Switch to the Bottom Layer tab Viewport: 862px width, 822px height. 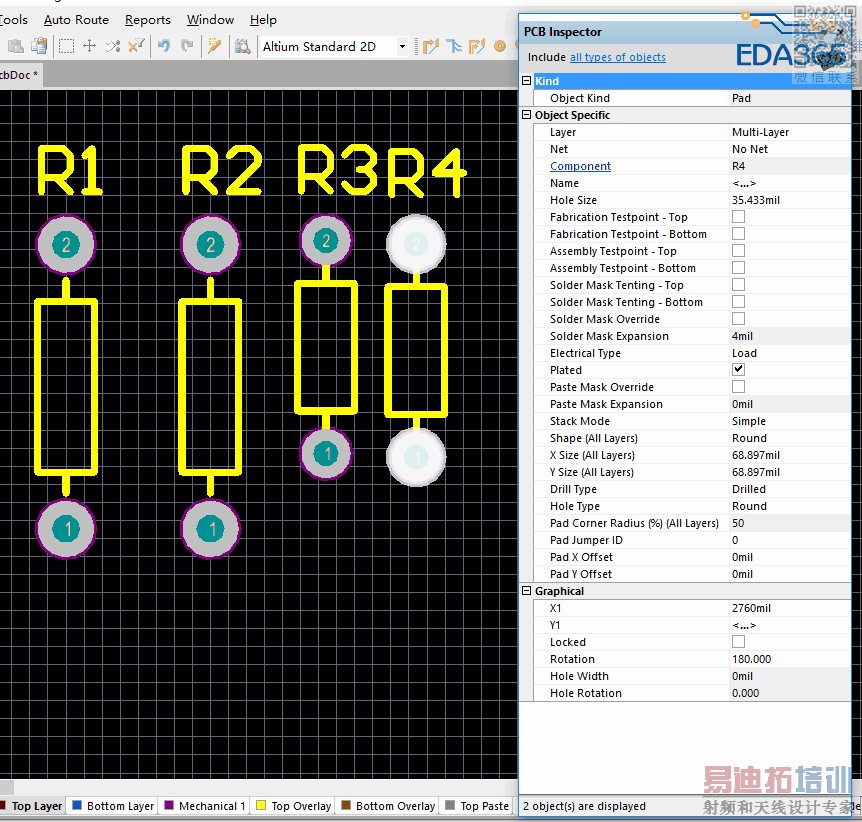point(119,806)
